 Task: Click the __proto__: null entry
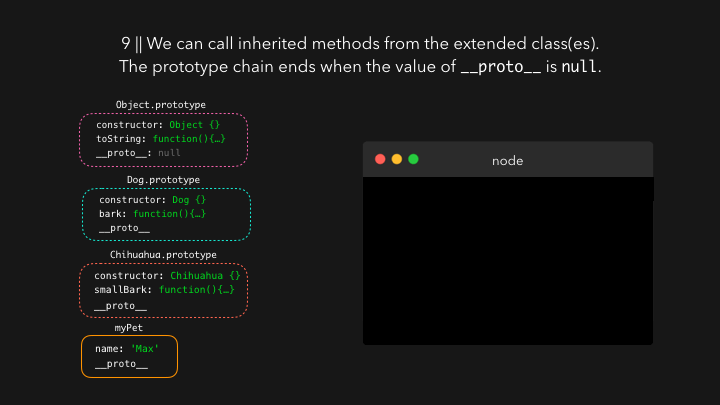pos(138,153)
